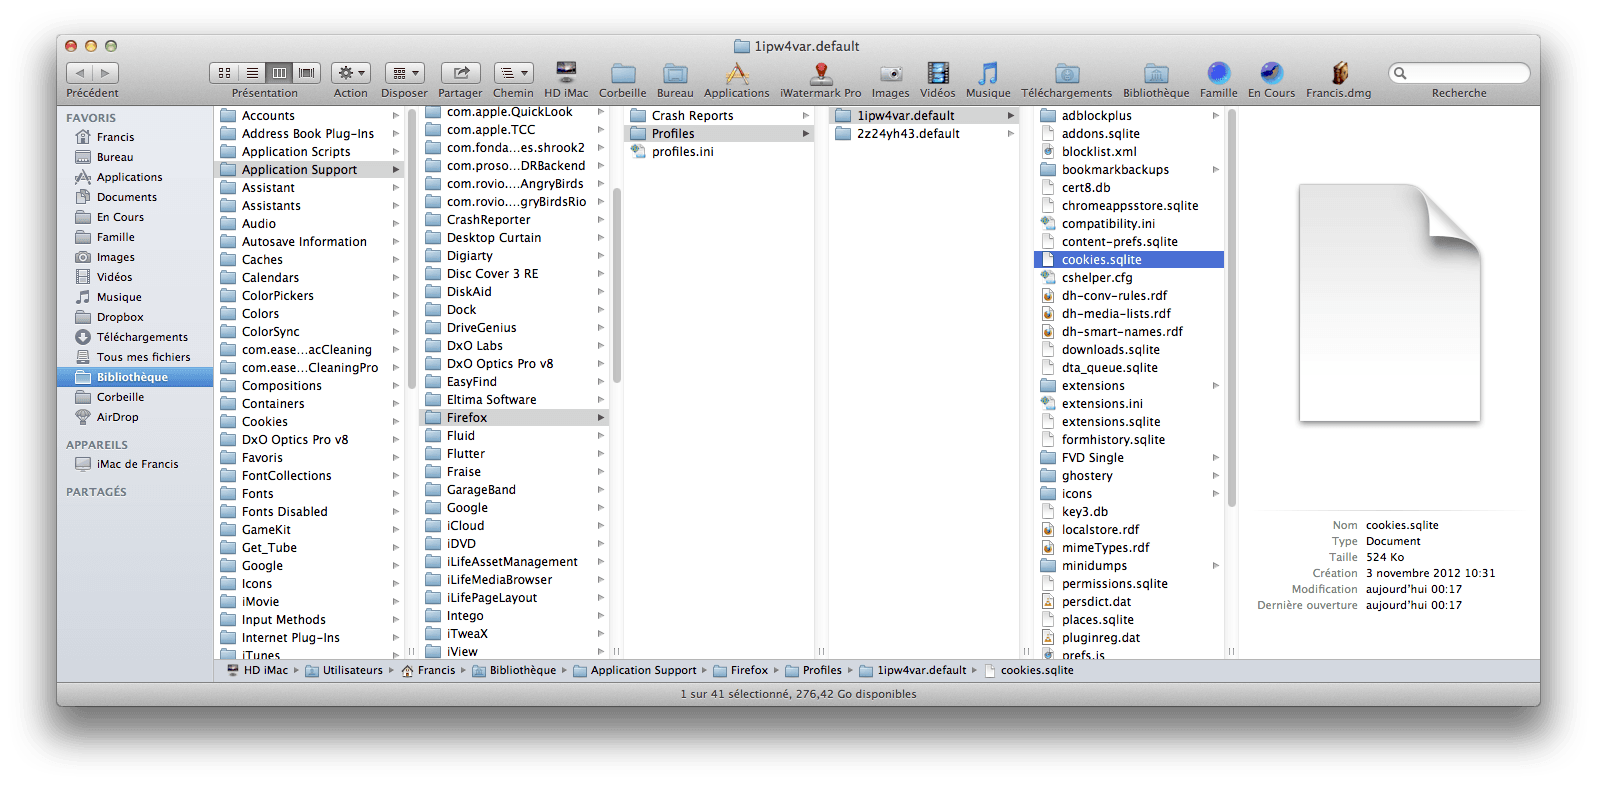1597x785 pixels.
Task: Expand minidumps folder arrow
Action: (x=1216, y=566)
